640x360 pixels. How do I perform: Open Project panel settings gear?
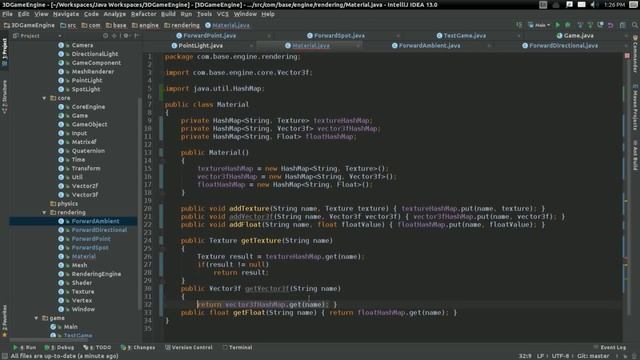tap(126, 36)
